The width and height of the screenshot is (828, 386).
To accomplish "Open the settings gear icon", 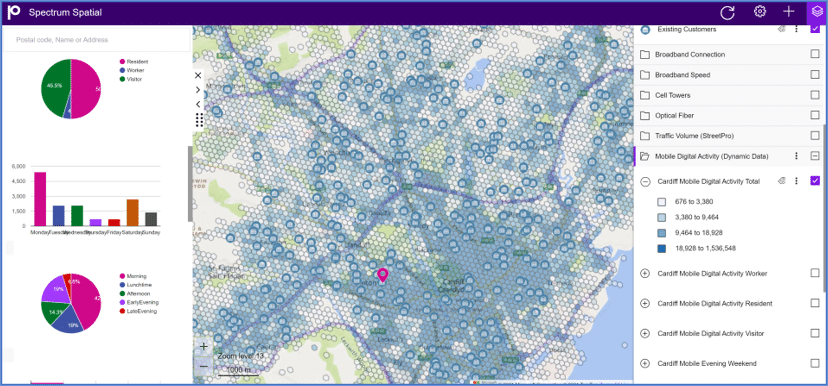I will (x=760, y=12).
